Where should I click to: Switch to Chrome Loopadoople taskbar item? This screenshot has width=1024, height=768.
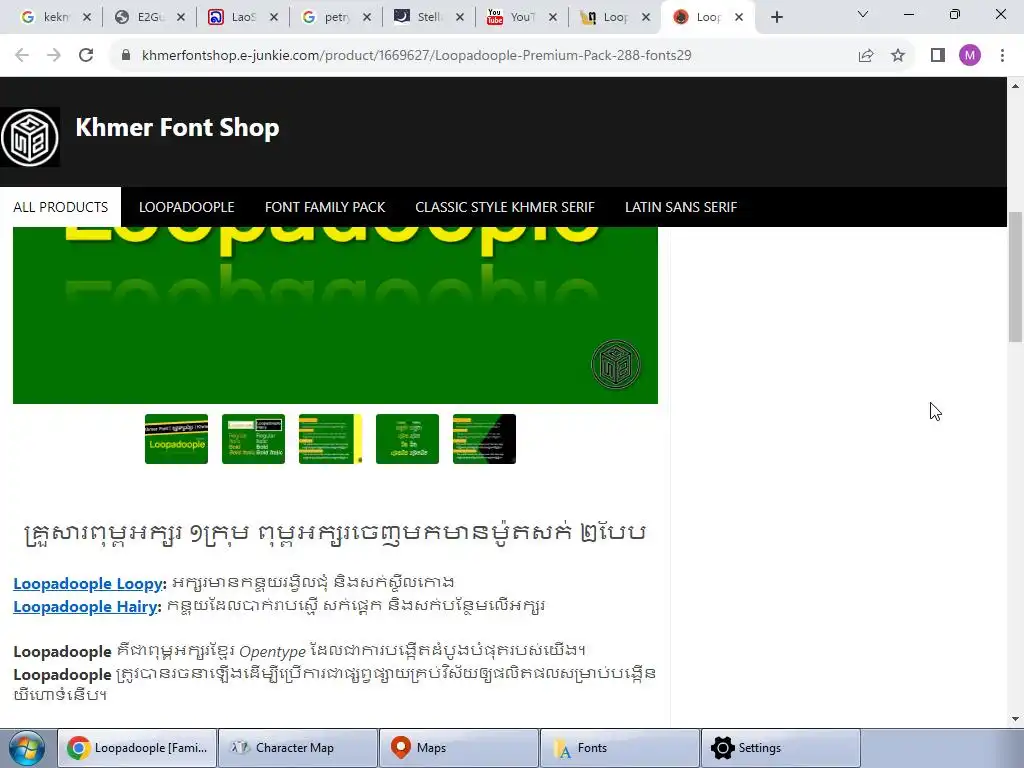(x=137, y=748)
